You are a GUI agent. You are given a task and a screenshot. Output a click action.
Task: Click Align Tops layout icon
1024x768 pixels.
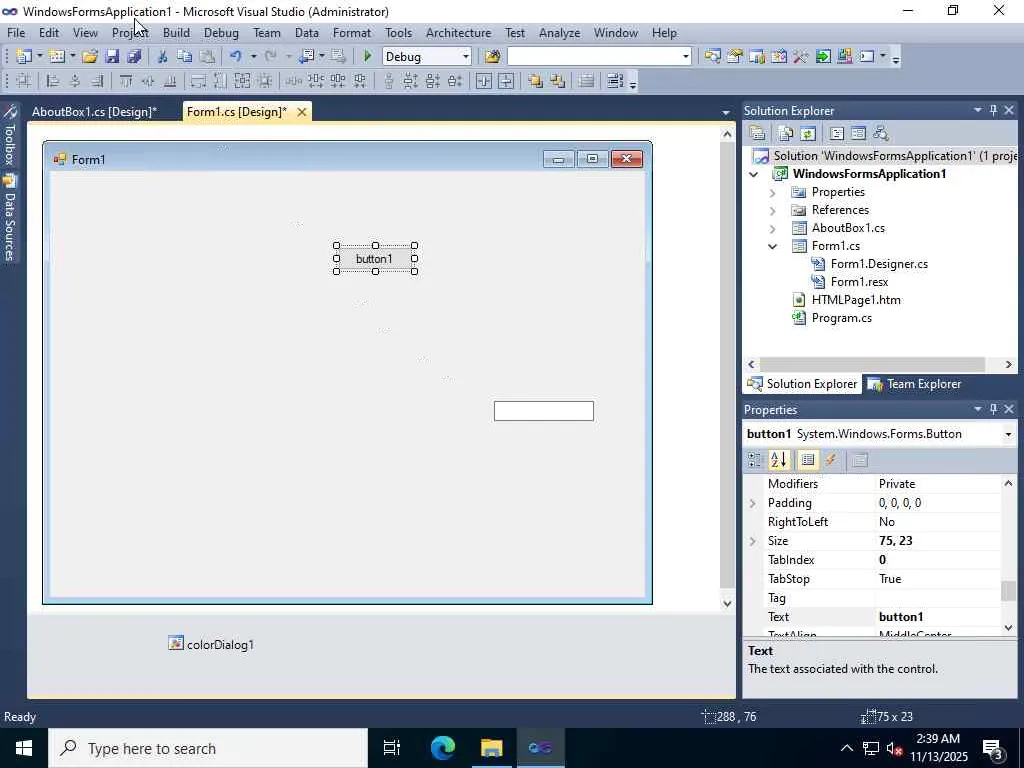tap(125, 81)
